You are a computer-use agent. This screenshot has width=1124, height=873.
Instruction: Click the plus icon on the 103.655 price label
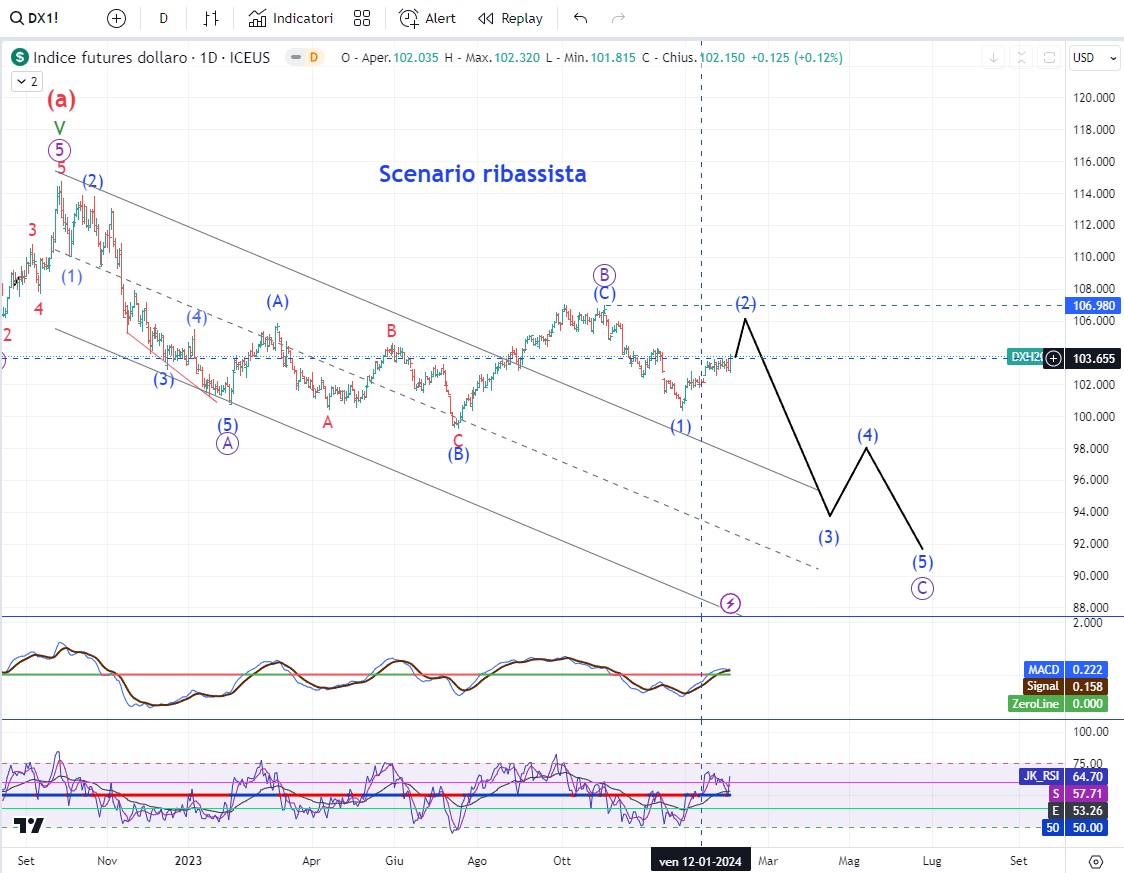click(x=1054, y=358)
